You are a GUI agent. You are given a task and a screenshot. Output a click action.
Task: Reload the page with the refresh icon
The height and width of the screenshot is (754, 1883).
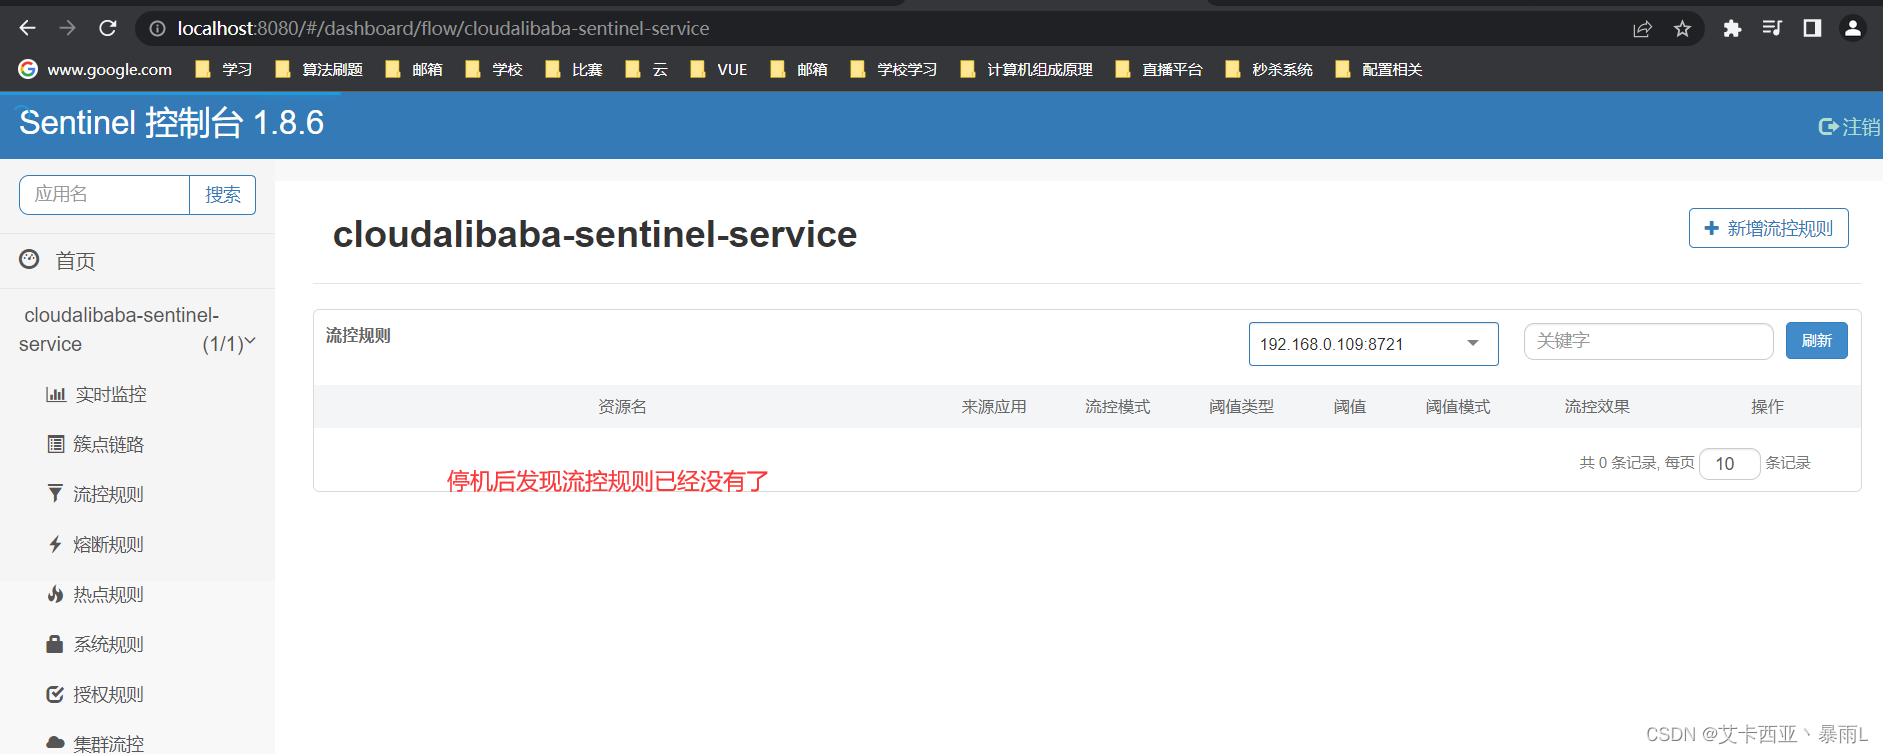click(x=107, y=28)
